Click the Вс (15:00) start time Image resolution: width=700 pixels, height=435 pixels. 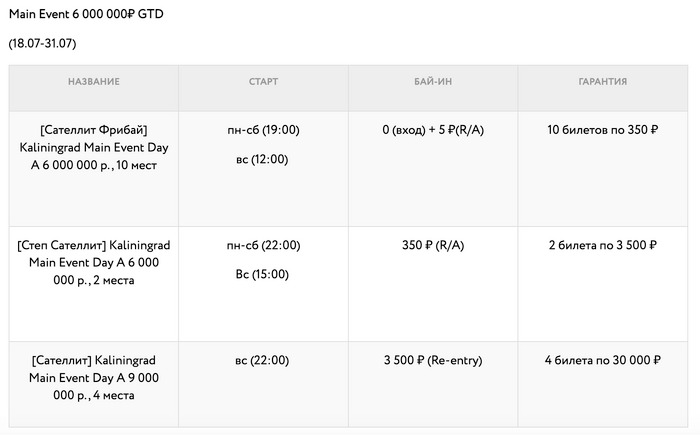tap(263, 274)
